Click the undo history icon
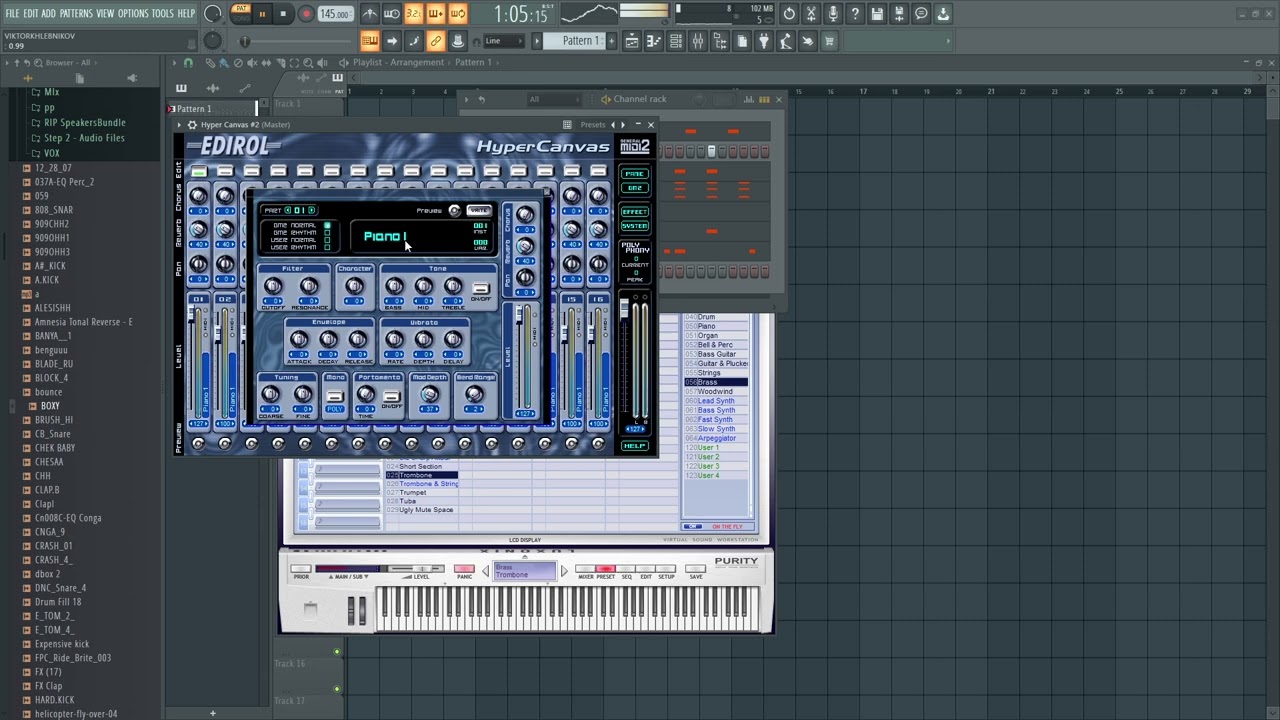Screen dimensions: 1280x720 [x=789, y=14]
